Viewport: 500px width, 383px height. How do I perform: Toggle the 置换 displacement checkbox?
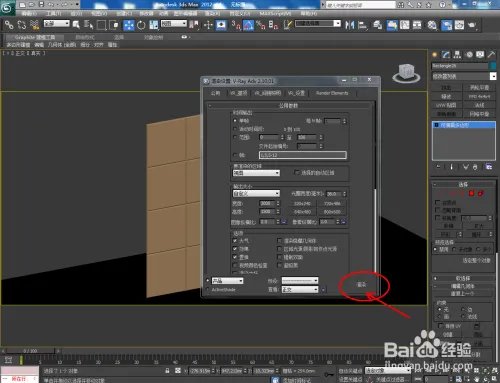tap(235, 257)
